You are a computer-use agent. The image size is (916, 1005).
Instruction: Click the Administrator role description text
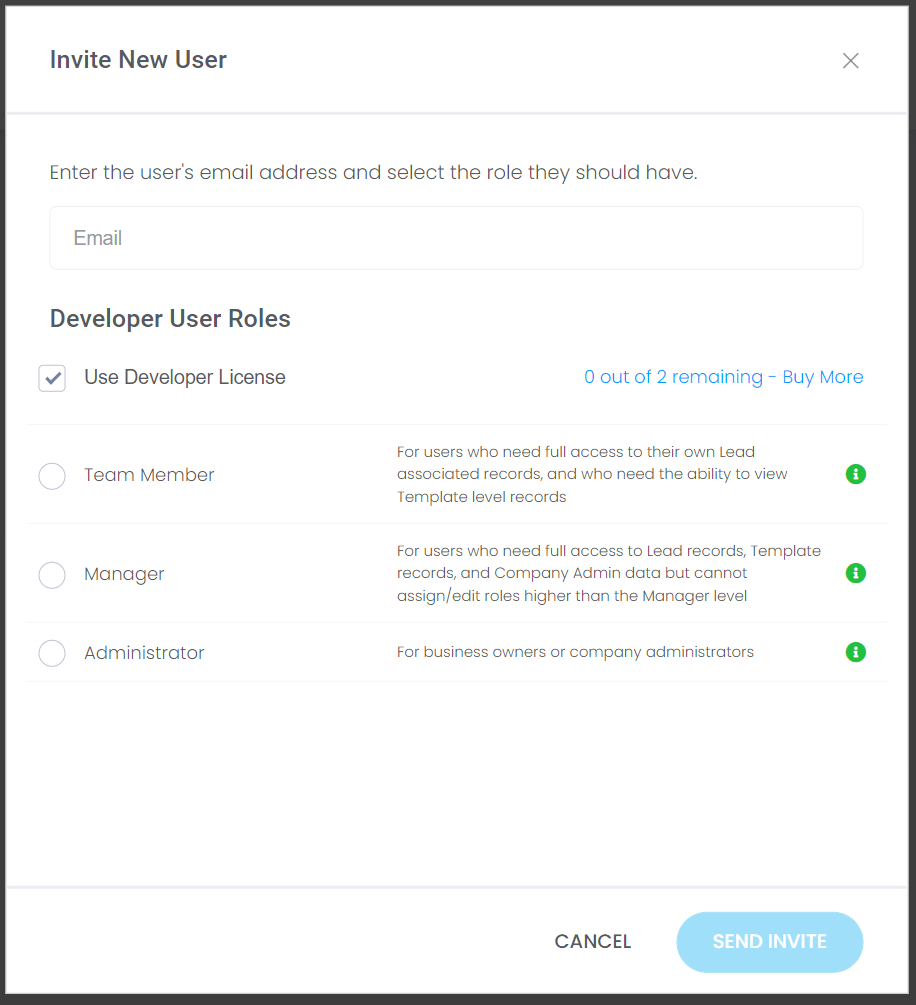click(575, 652)
